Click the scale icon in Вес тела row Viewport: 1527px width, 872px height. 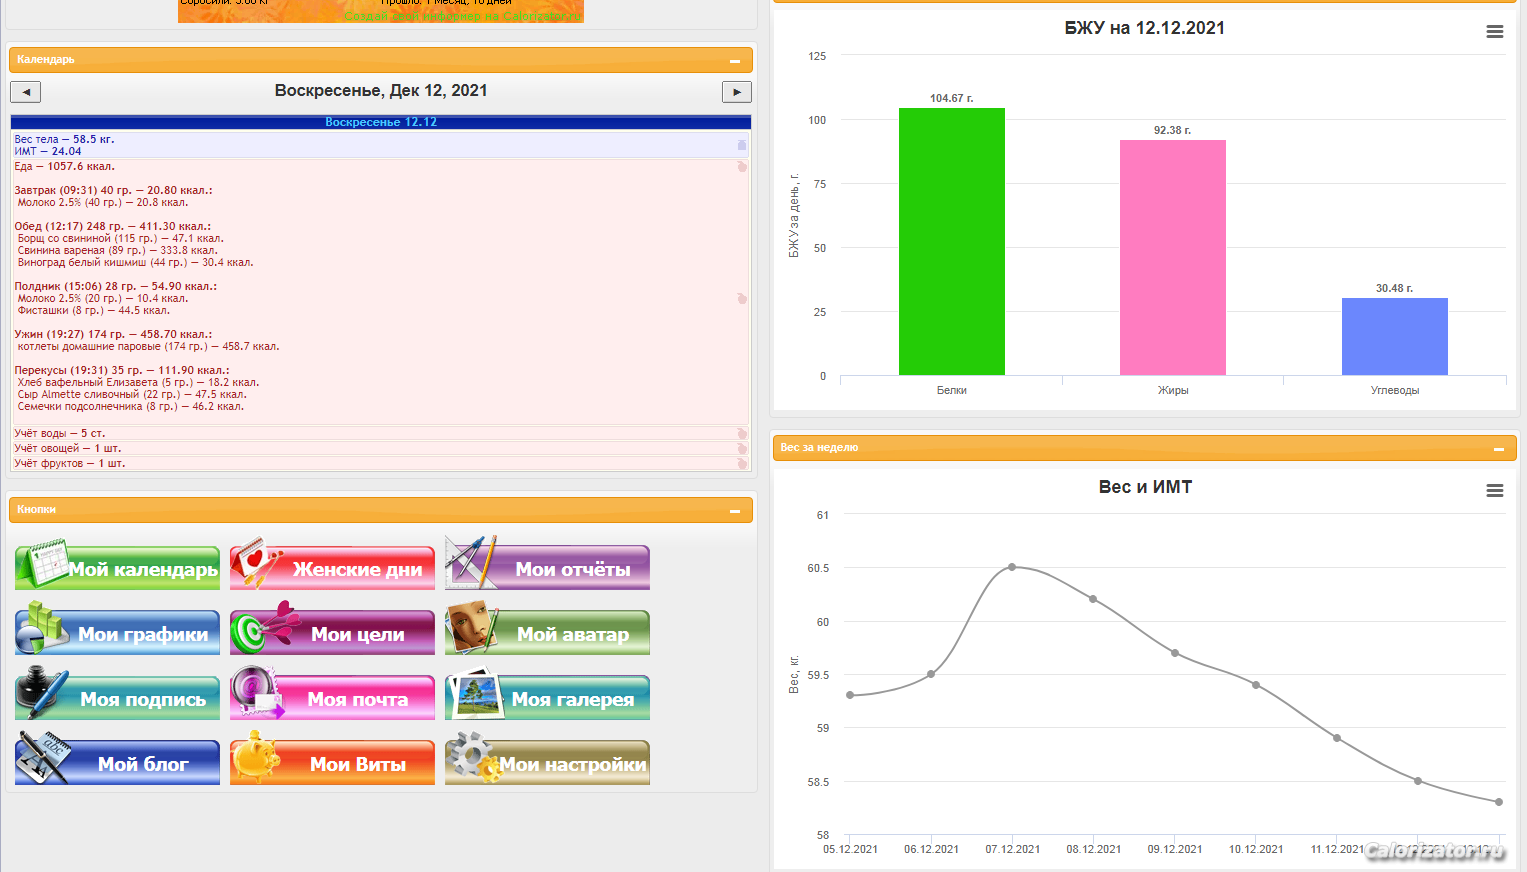[742, 145]
